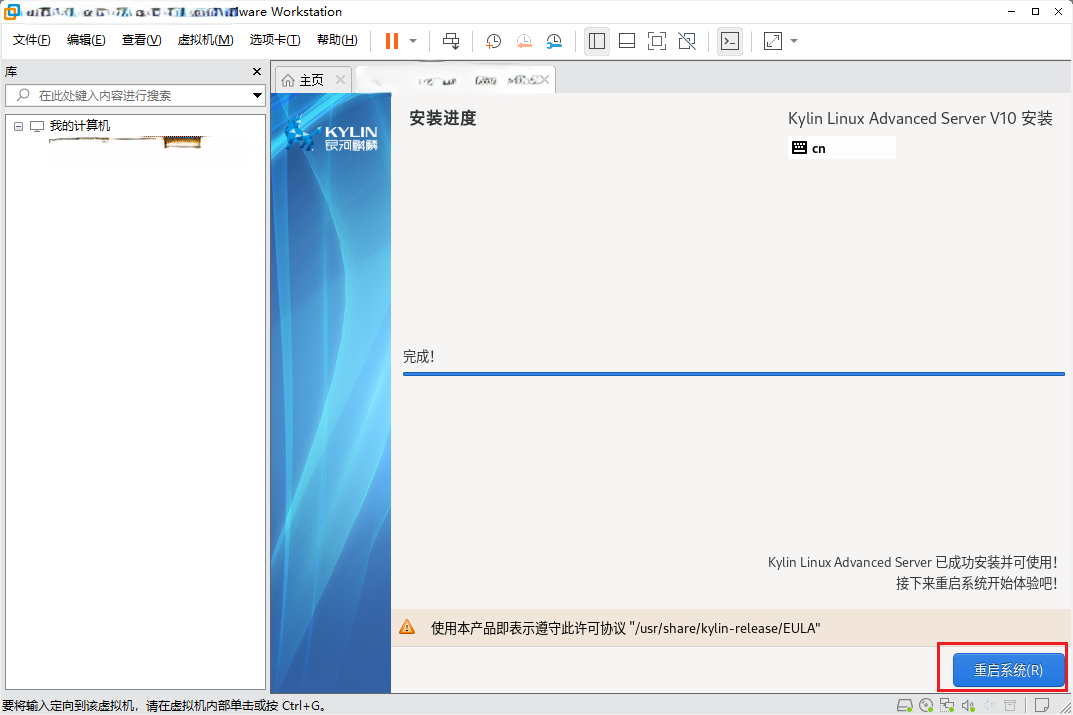Click the 完成! status text
The width and height of the screenshot is (1073, 715).
point(419,356)
